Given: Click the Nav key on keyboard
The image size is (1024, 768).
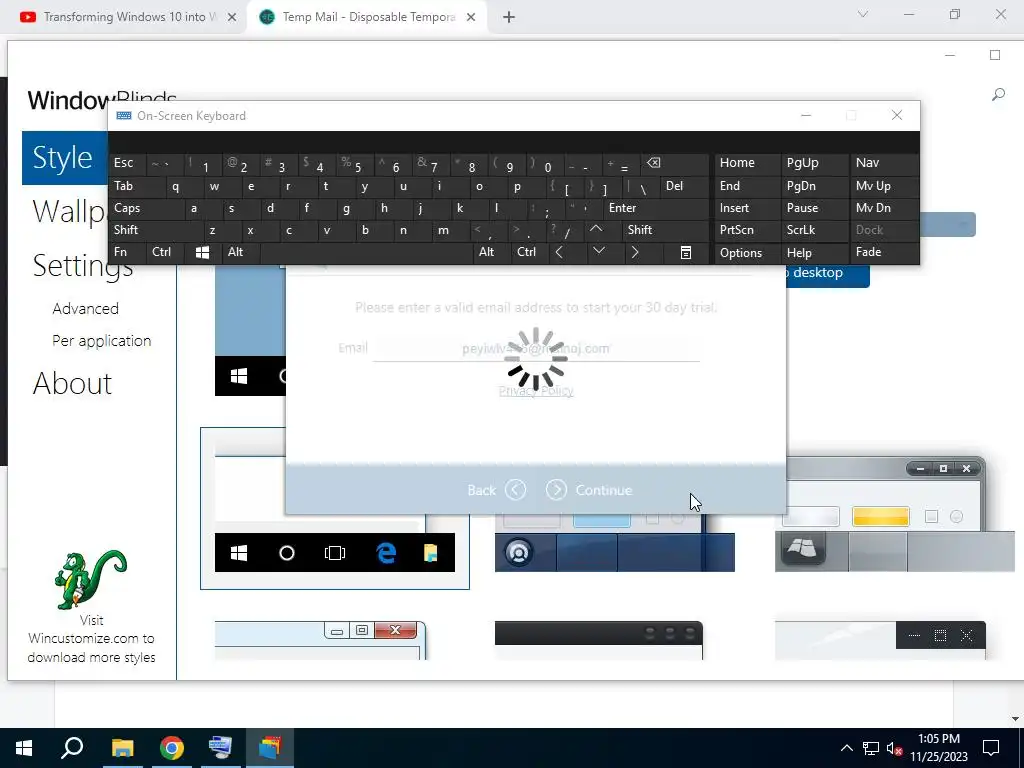Looking at the screenshot, I should (884, 163).
